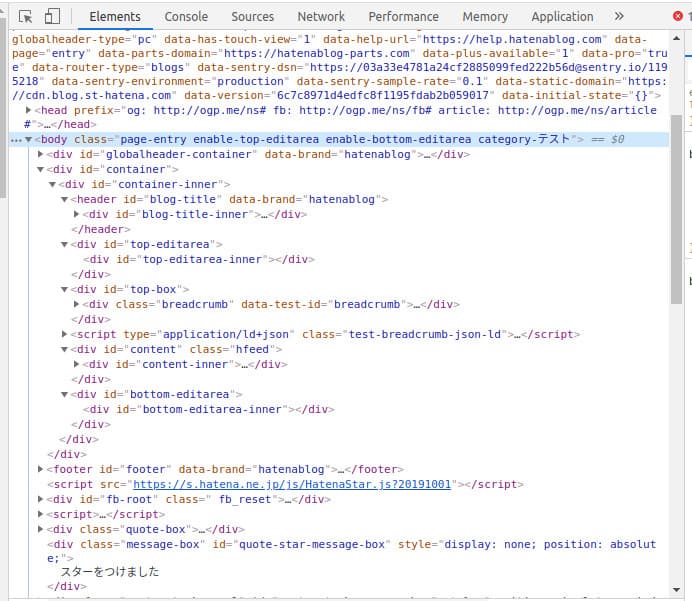
Task: Open the Network tab
Action: (321, 16)
